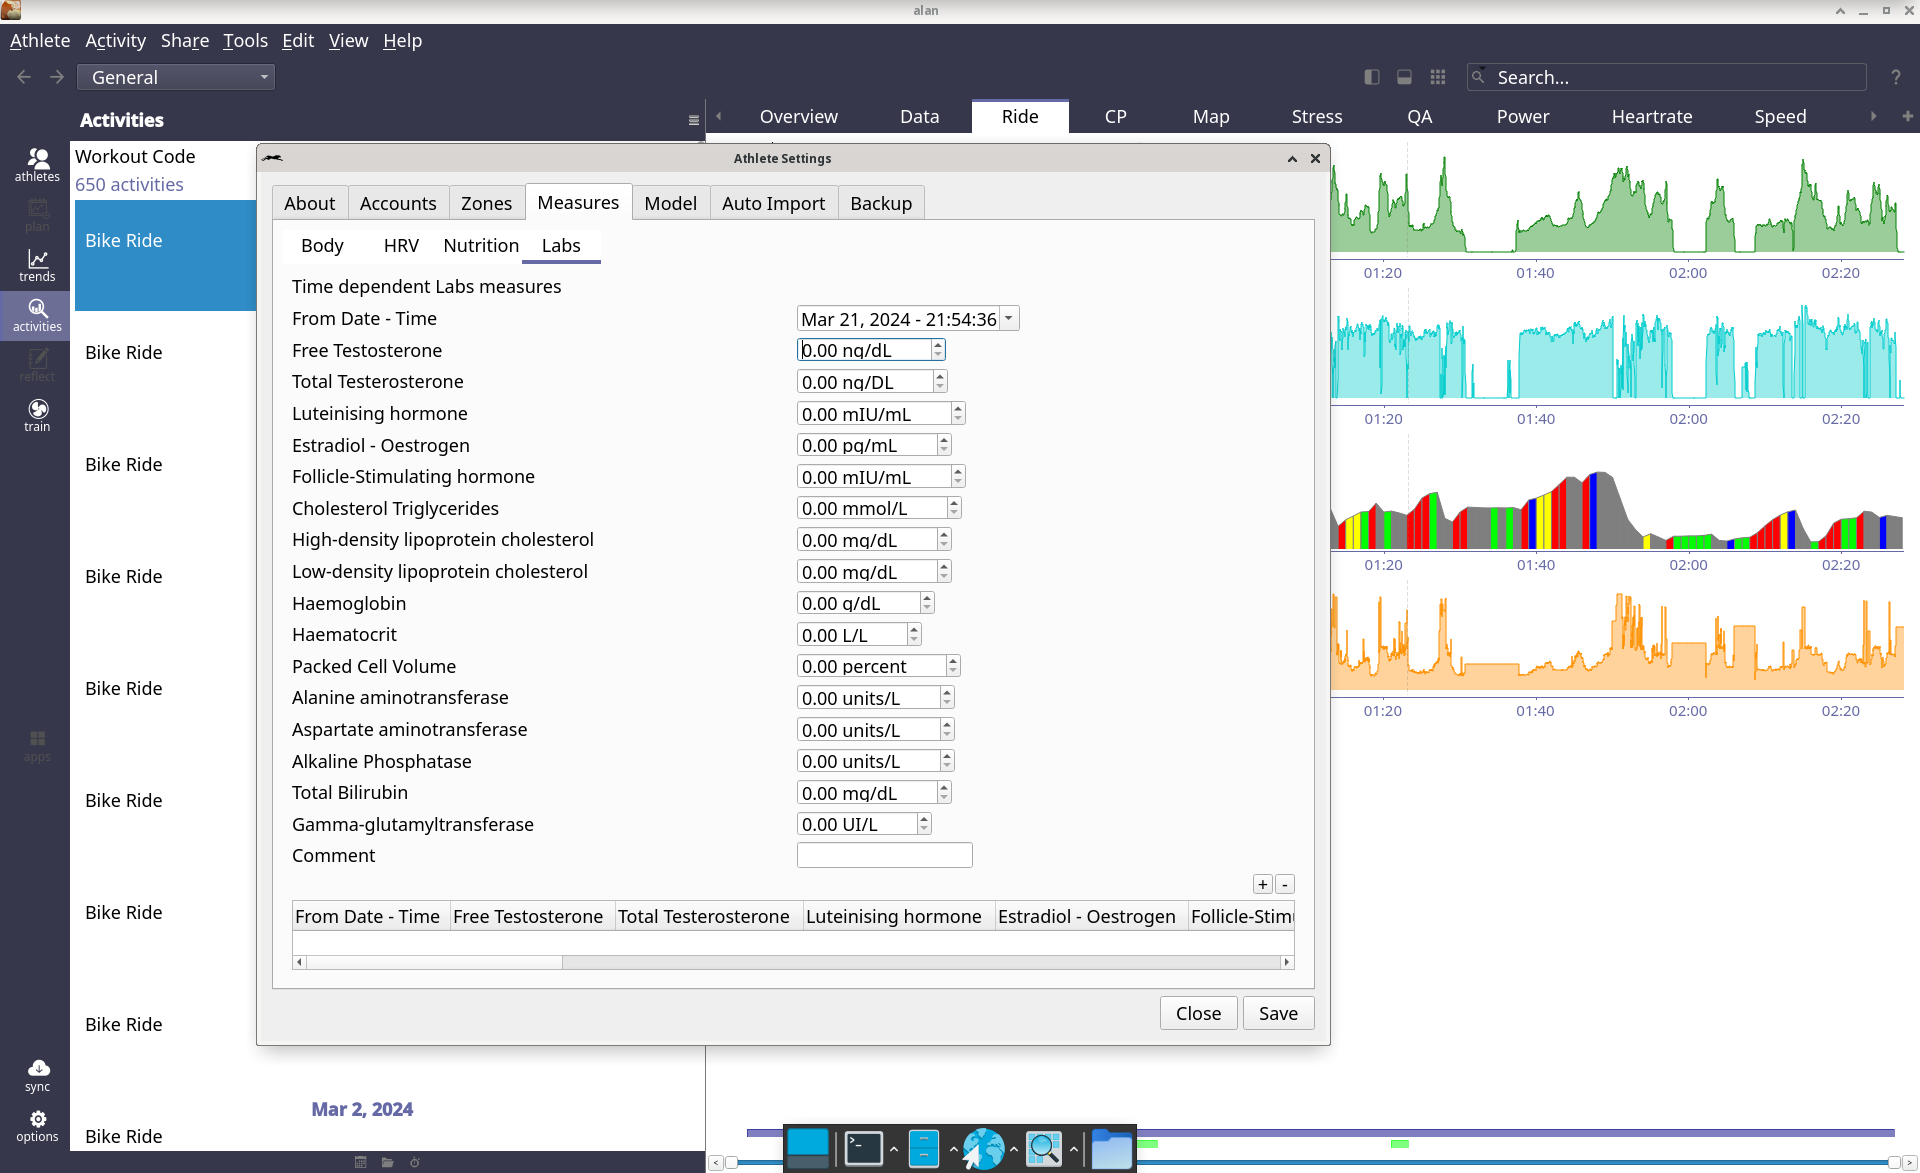Switch to the train view

pos(37,415)
